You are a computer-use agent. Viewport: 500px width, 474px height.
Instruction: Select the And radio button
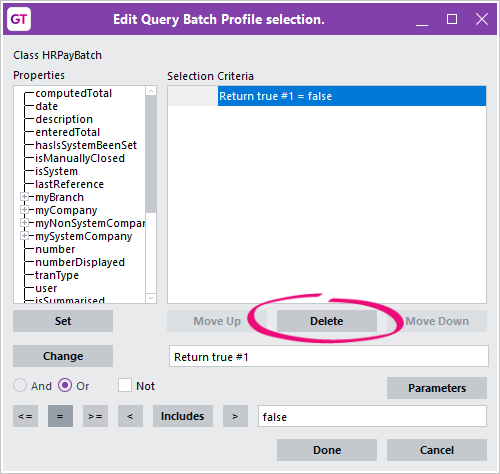pyautogui.click(x=20, y=386)
